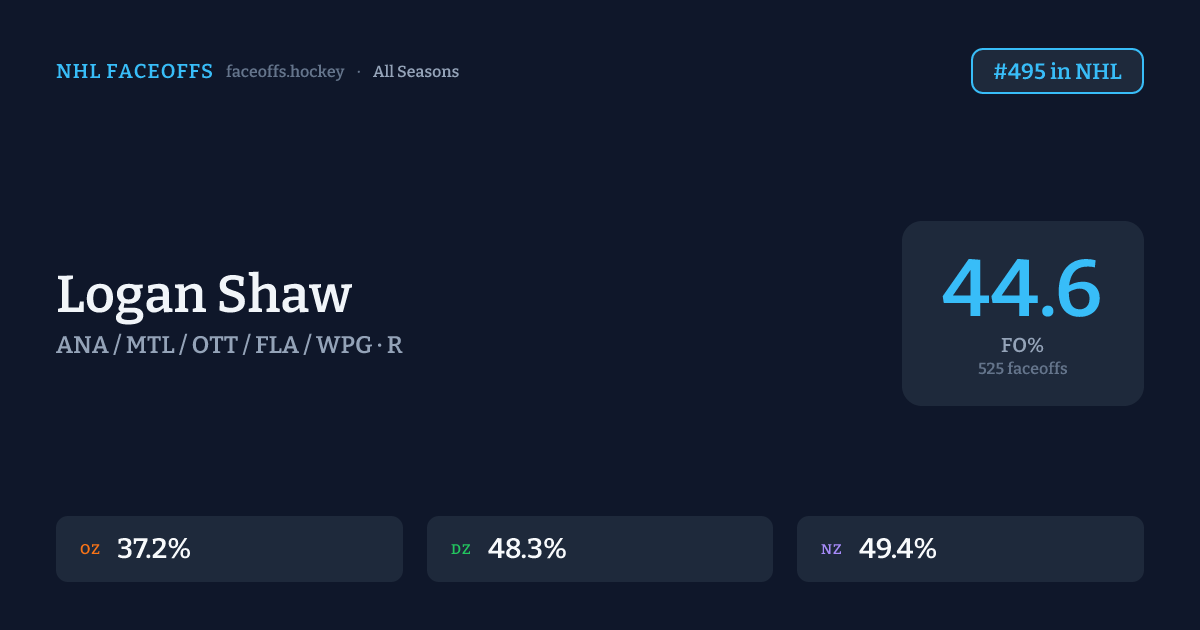Click the R position indicator
1200x630 pixels.
395,345
